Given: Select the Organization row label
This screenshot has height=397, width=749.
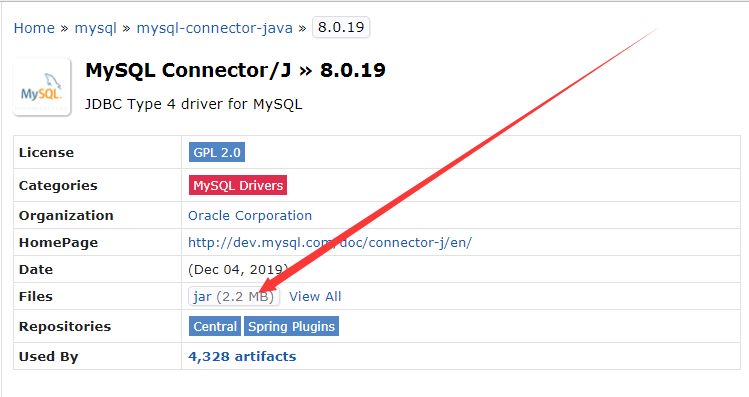Looking at the screenshot, I should pyautogui.click(x=66, y=215).
